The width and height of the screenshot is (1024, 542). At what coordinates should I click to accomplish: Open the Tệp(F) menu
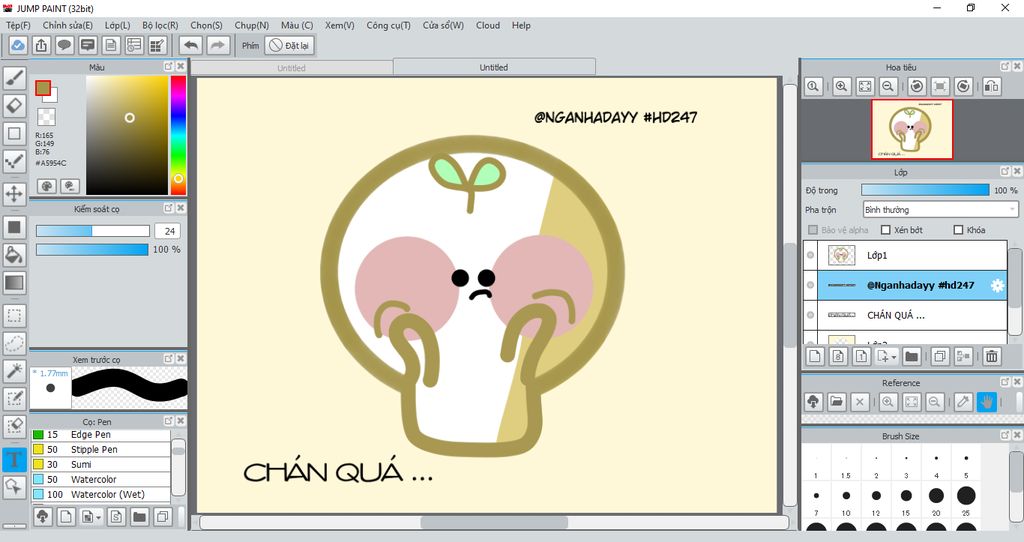coord(18,25)
